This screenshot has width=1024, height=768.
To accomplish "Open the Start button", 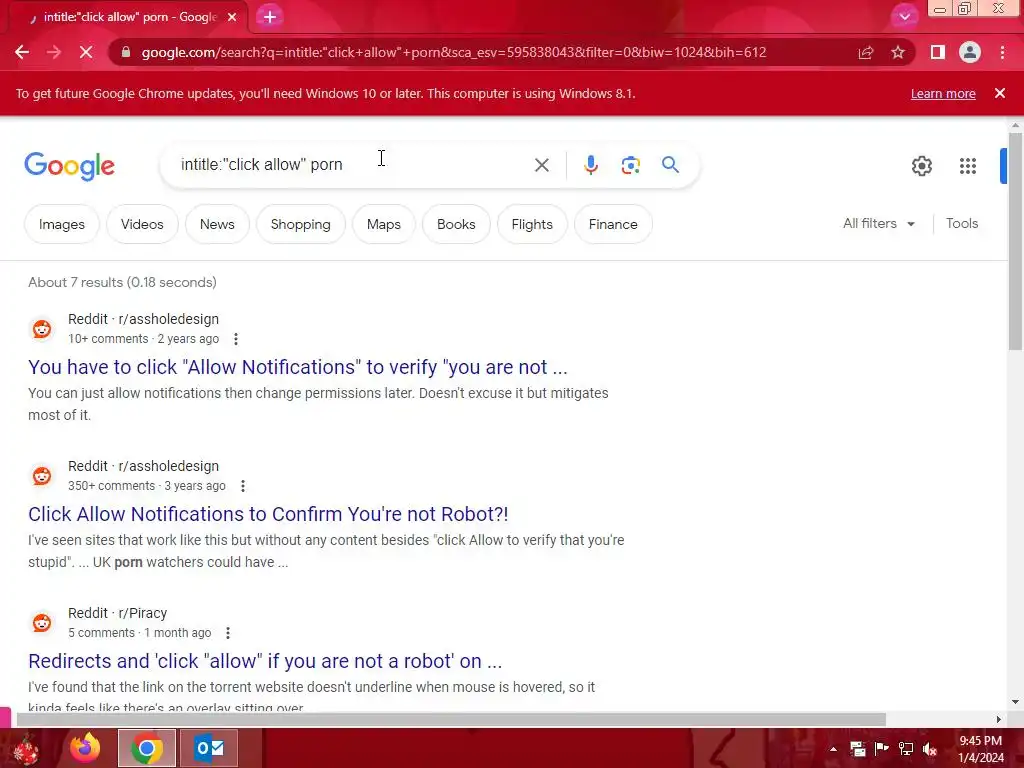I will 26,748.
